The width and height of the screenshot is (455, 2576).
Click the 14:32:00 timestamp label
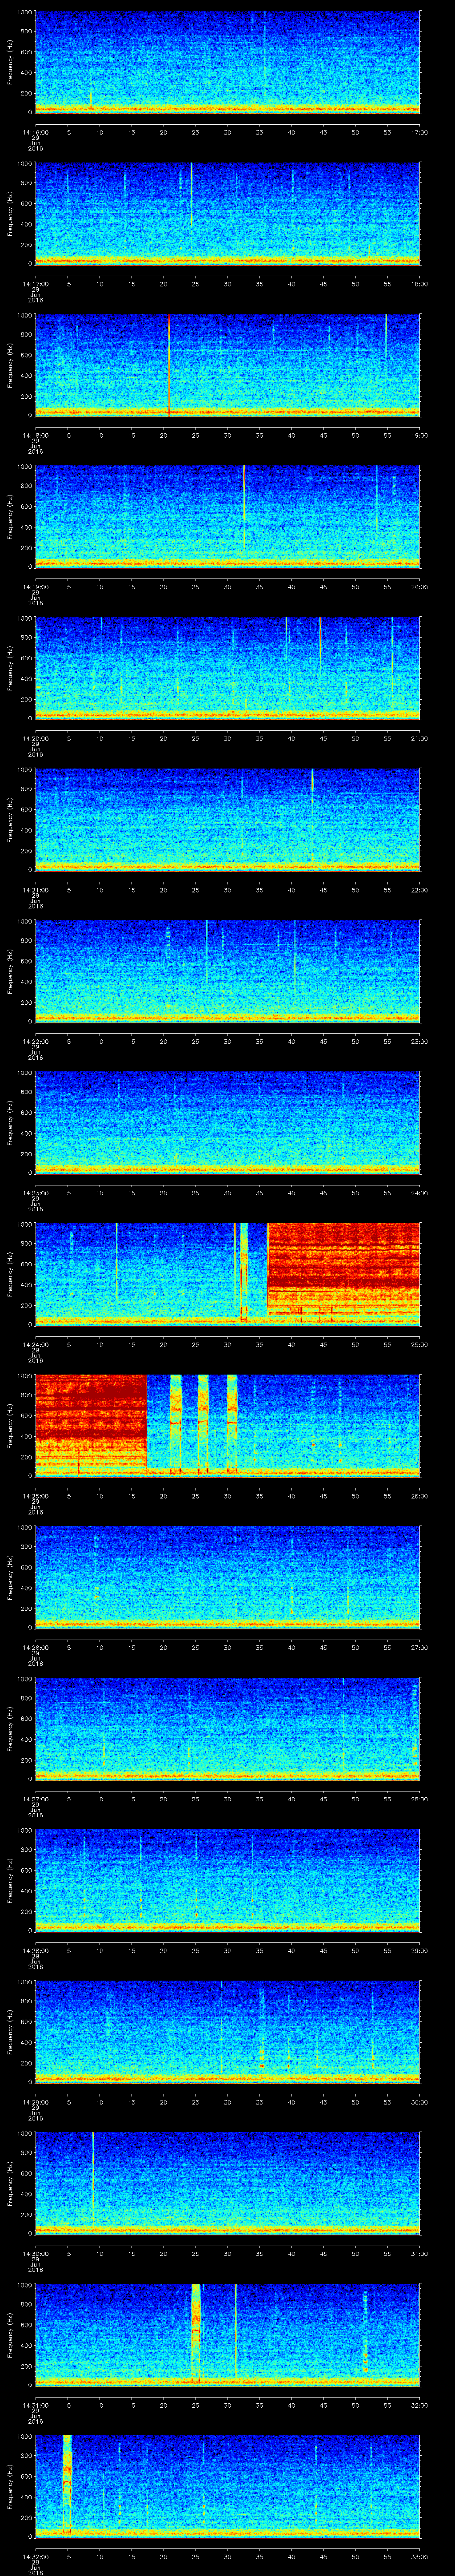click(35, 2556)
